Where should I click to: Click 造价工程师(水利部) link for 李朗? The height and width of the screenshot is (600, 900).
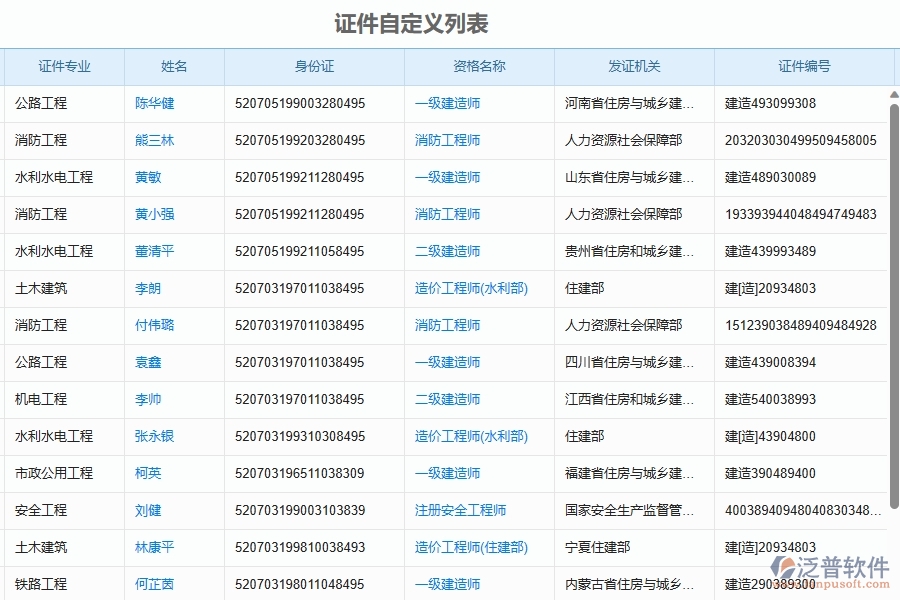471,288
